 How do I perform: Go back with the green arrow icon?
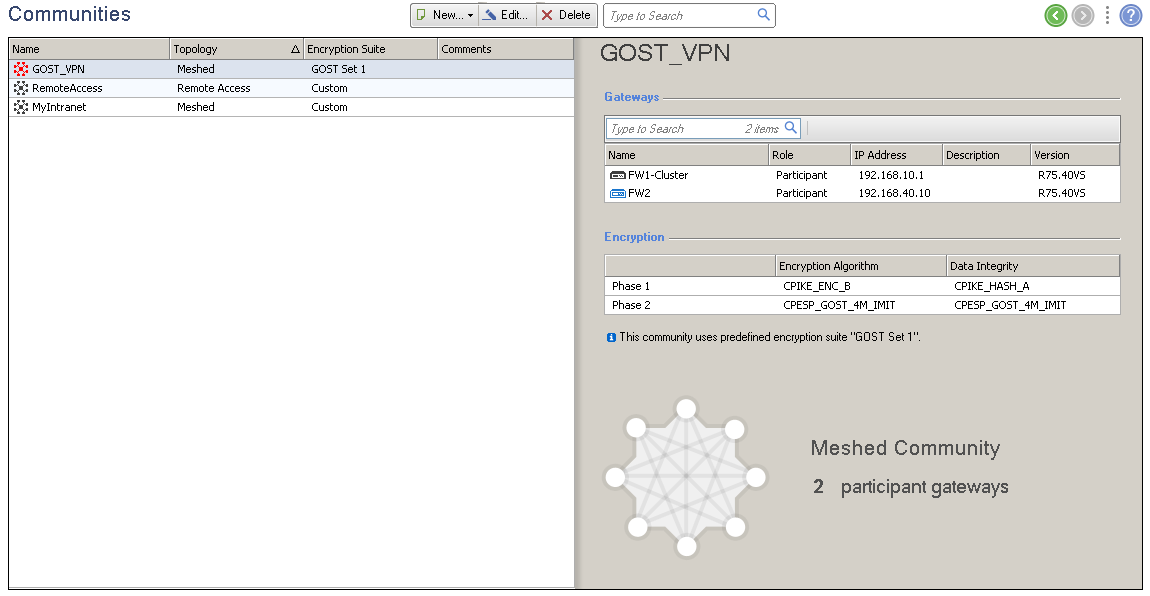[x=1055, y=15]
